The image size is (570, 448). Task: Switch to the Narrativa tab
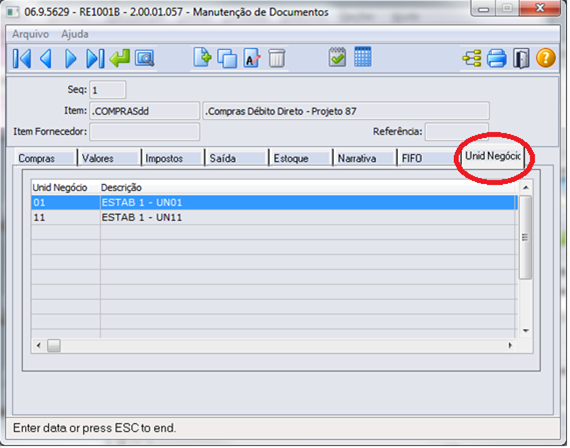coord(365,159)
